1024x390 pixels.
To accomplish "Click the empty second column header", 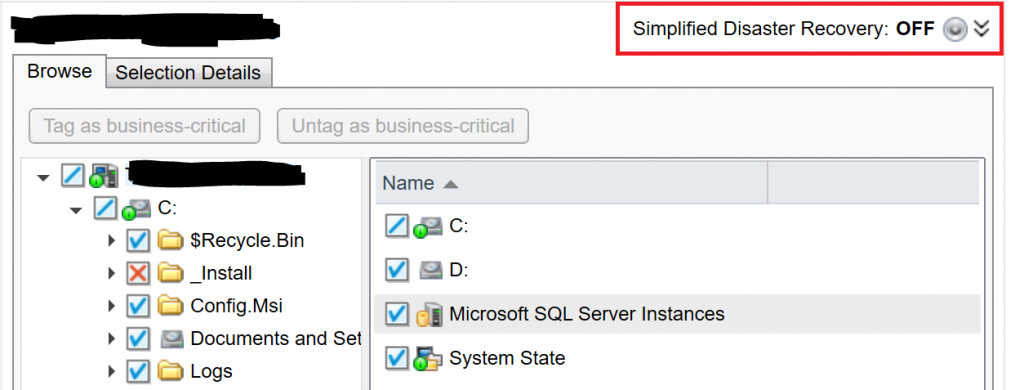I will click(873, 183).
